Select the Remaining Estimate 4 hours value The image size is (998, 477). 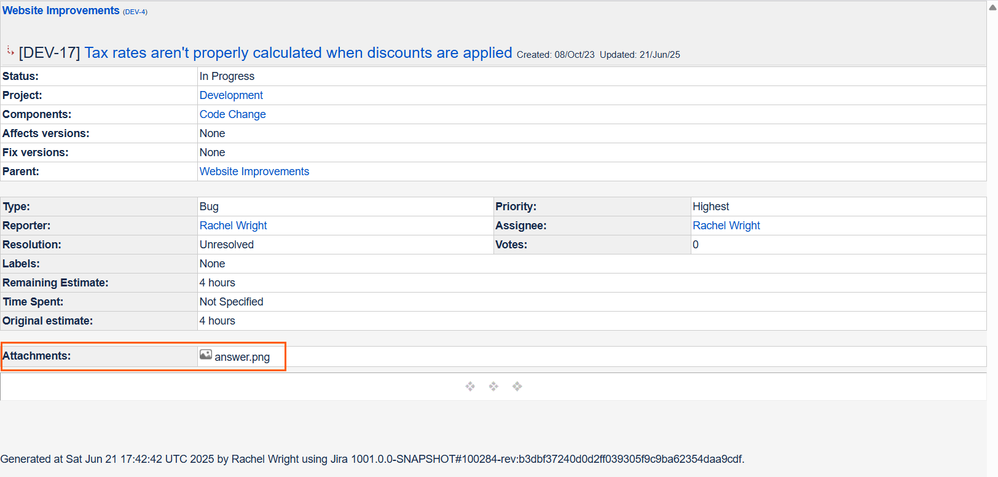coord(217,283)
